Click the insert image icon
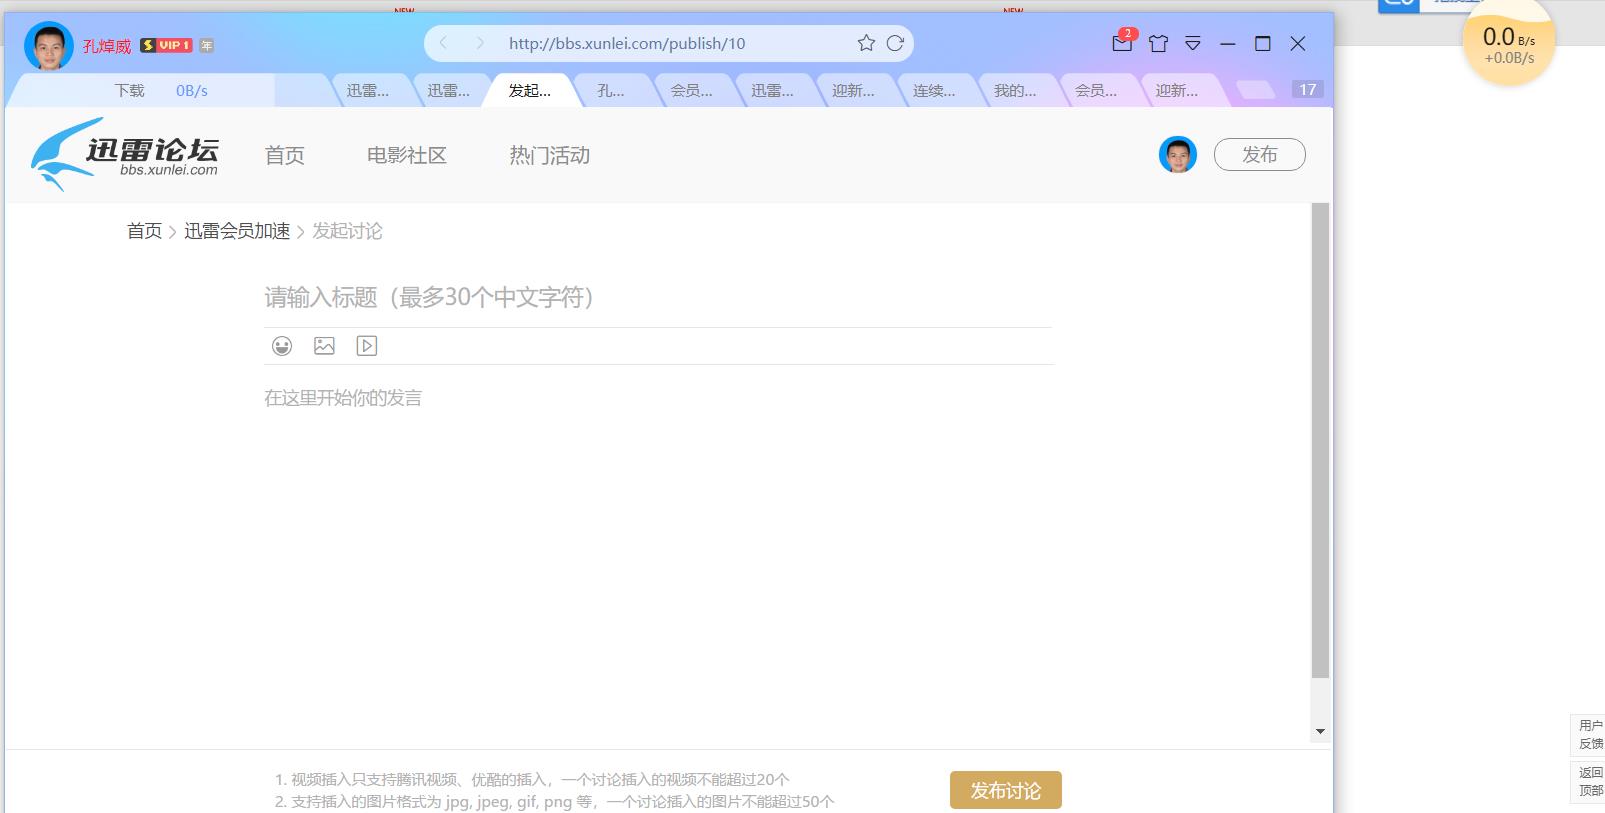 tap(324, 346)
